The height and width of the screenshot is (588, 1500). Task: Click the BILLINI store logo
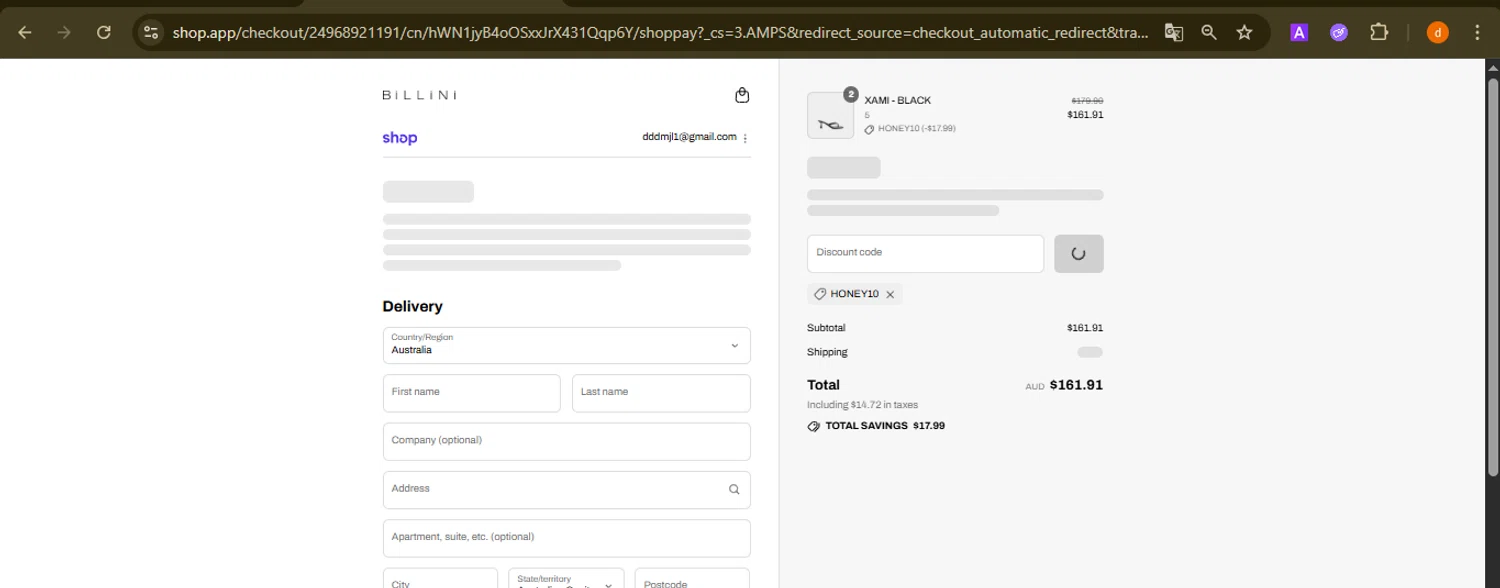[419, 95]
